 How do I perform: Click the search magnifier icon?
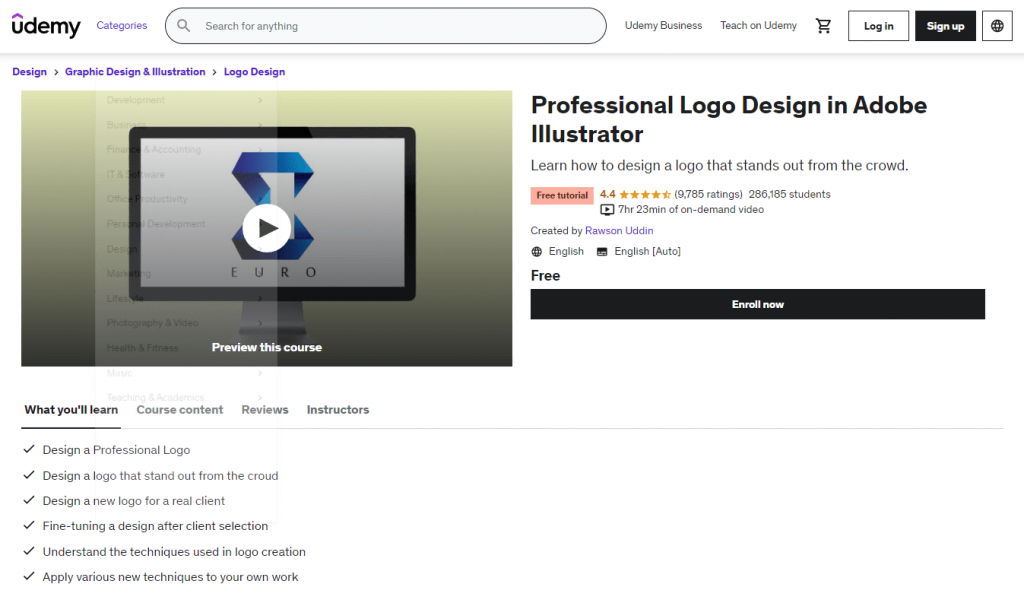click(184, 25)
